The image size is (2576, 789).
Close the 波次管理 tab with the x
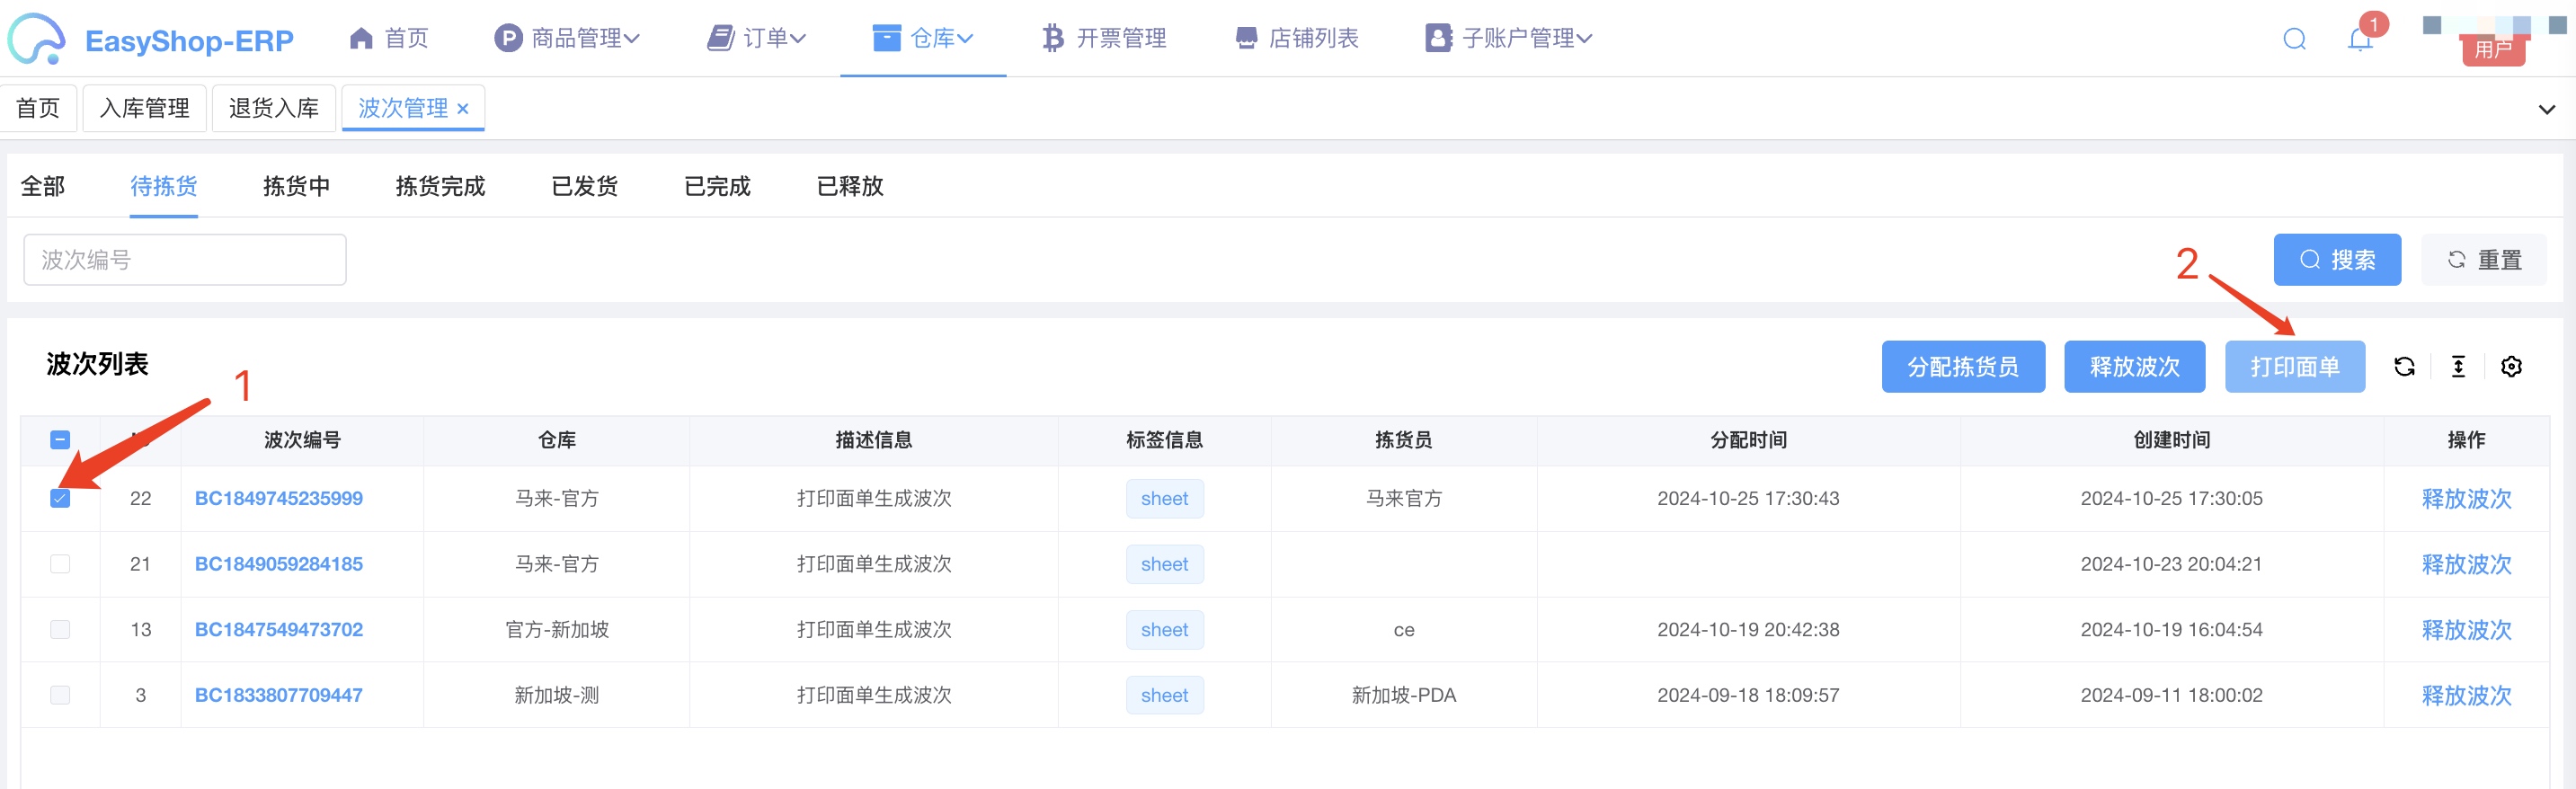coord(463,108)
